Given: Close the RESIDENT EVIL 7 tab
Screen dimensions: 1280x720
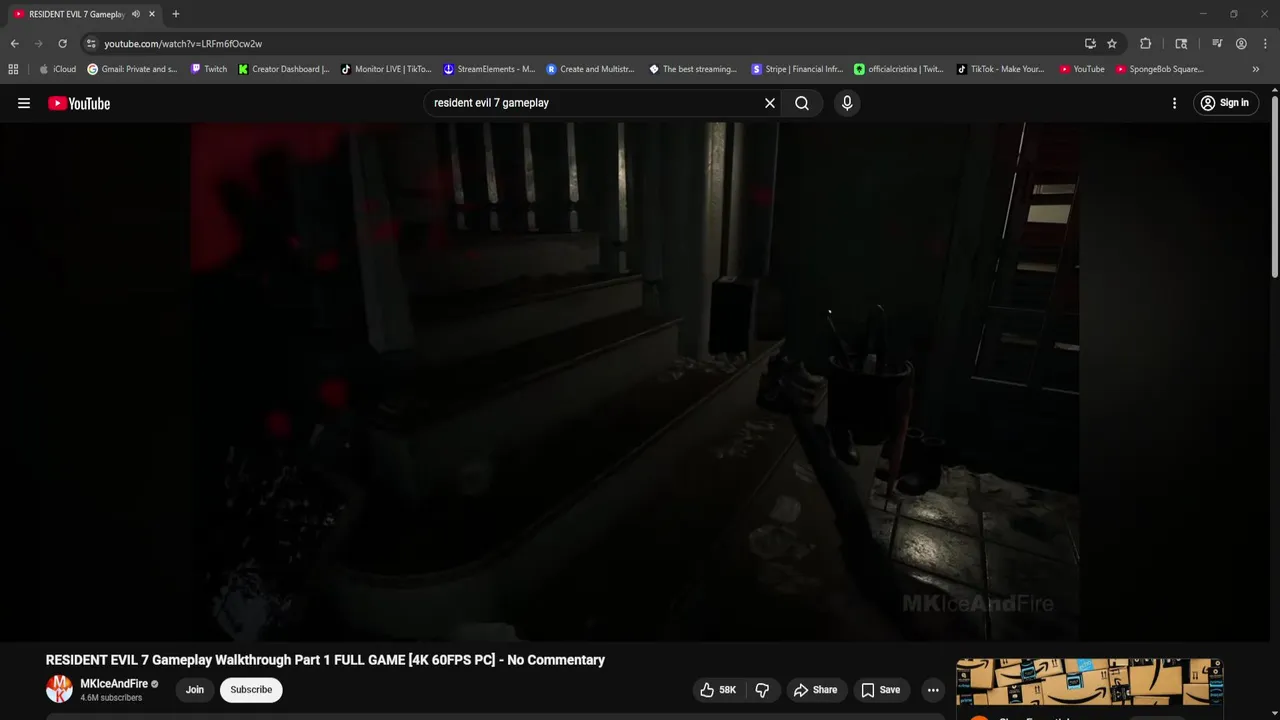Looking at the screenshot, I should (x=152, y=14).
